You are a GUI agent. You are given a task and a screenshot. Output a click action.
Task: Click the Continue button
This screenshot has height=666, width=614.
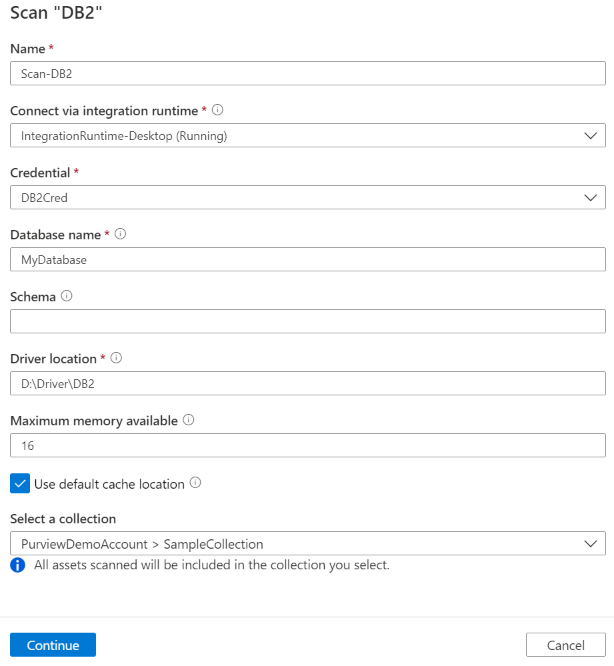[x=53, y=645]
